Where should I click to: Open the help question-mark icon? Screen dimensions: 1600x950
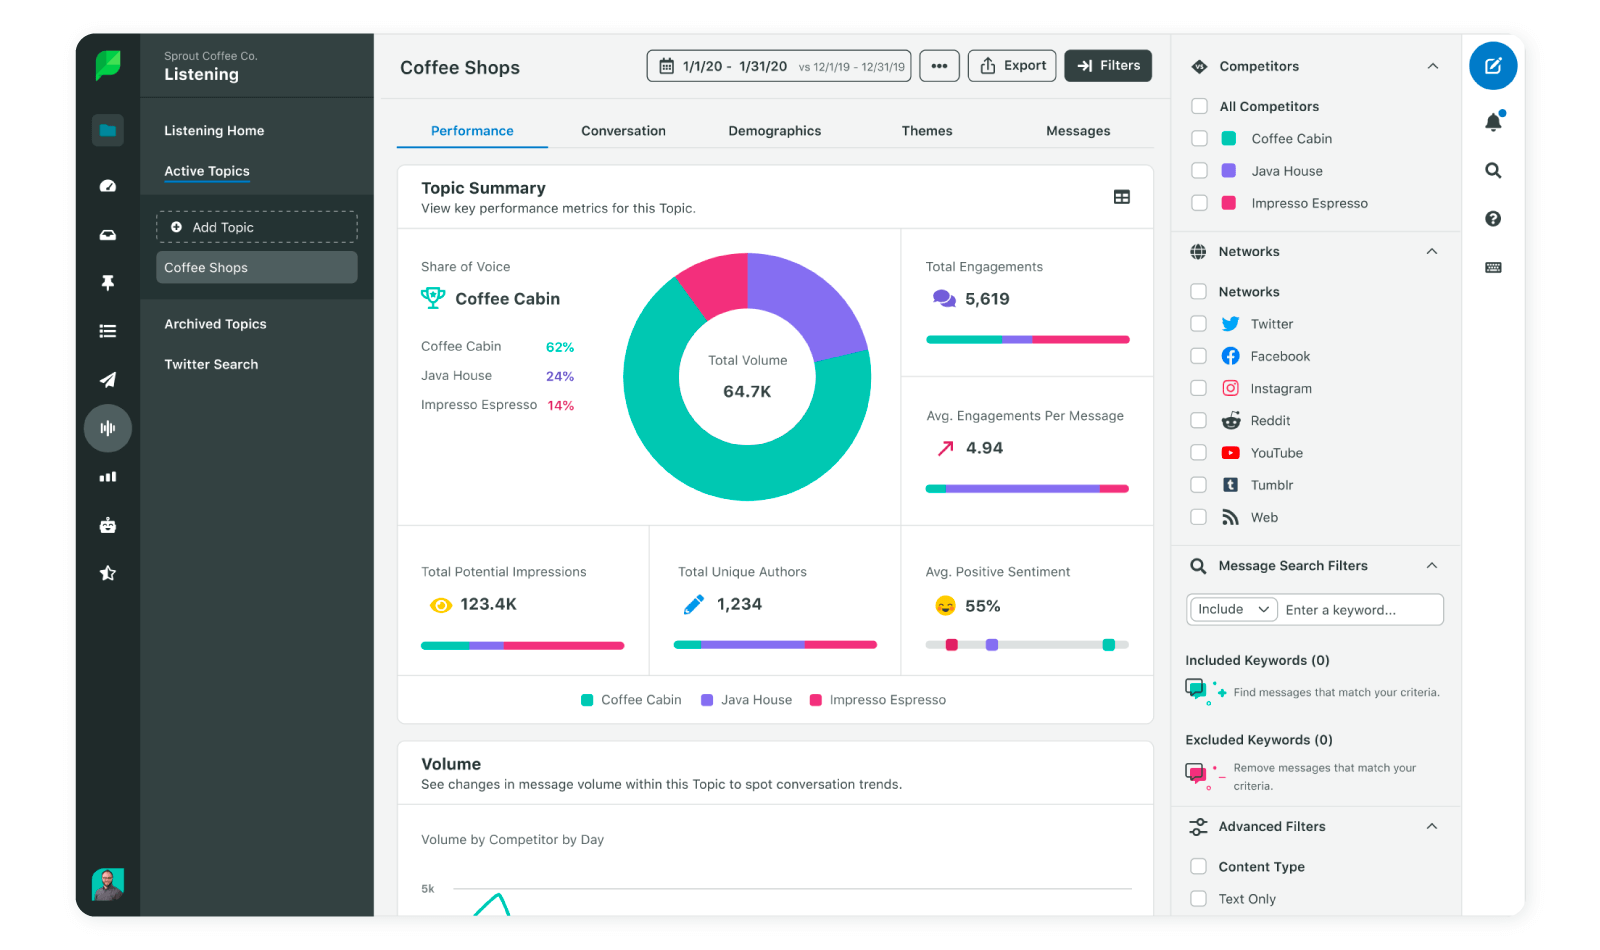click(1493, 218)
